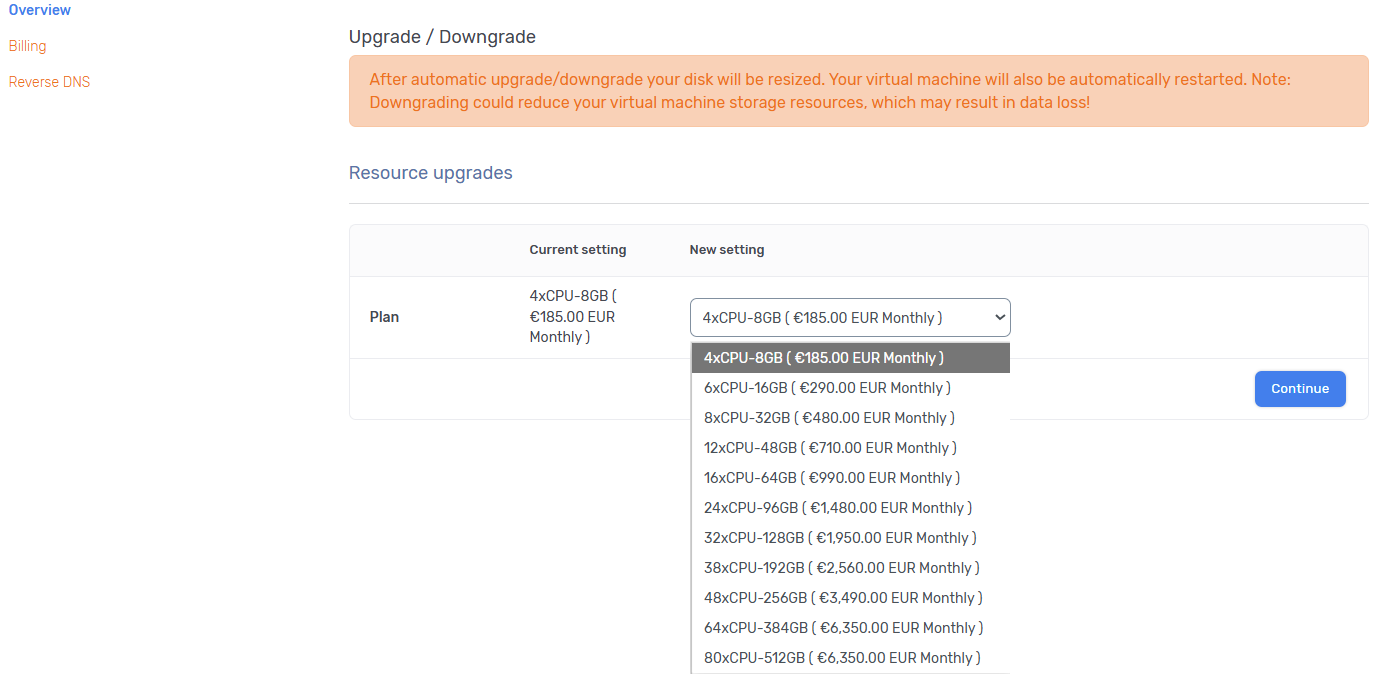
Task: Pick the 32xCPU-128GB plan option
Action: [x=840, y=538]
